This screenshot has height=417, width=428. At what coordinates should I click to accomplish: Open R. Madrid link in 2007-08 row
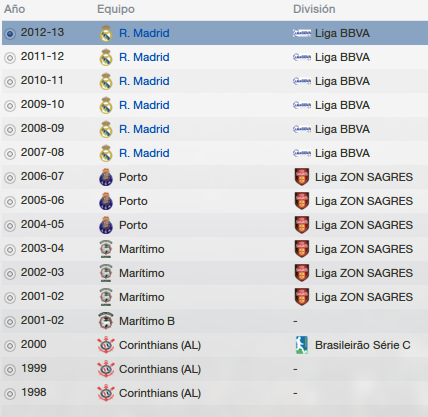[x=144, y=153]
